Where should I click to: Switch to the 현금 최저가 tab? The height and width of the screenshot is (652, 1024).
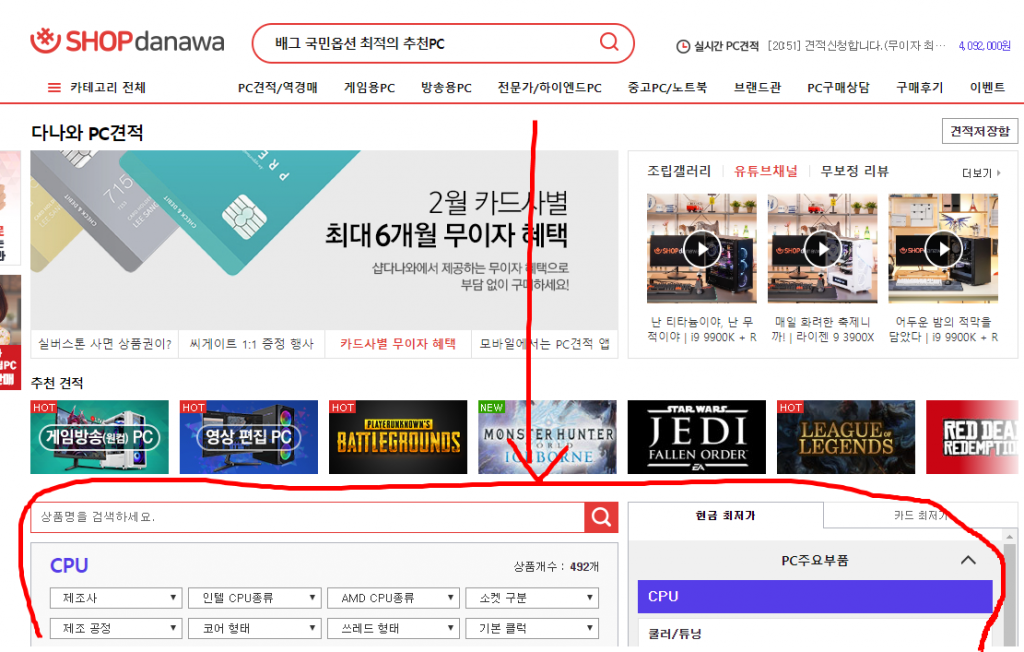726,515
